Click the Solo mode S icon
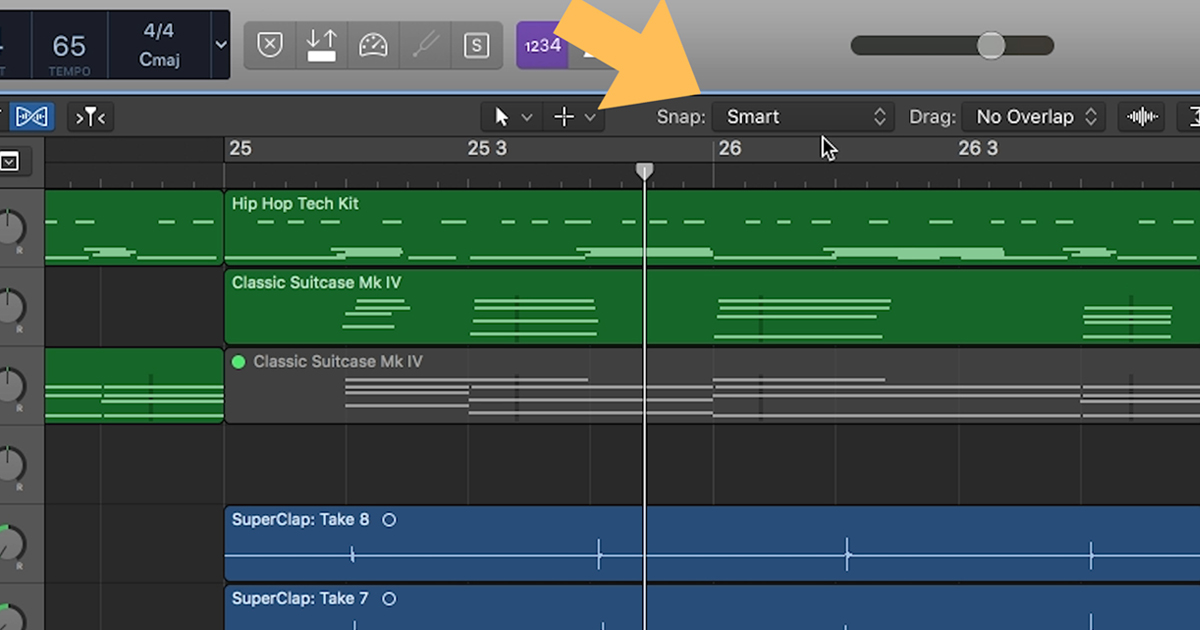This screenshot has width=1200, height=630. [477, 45]
